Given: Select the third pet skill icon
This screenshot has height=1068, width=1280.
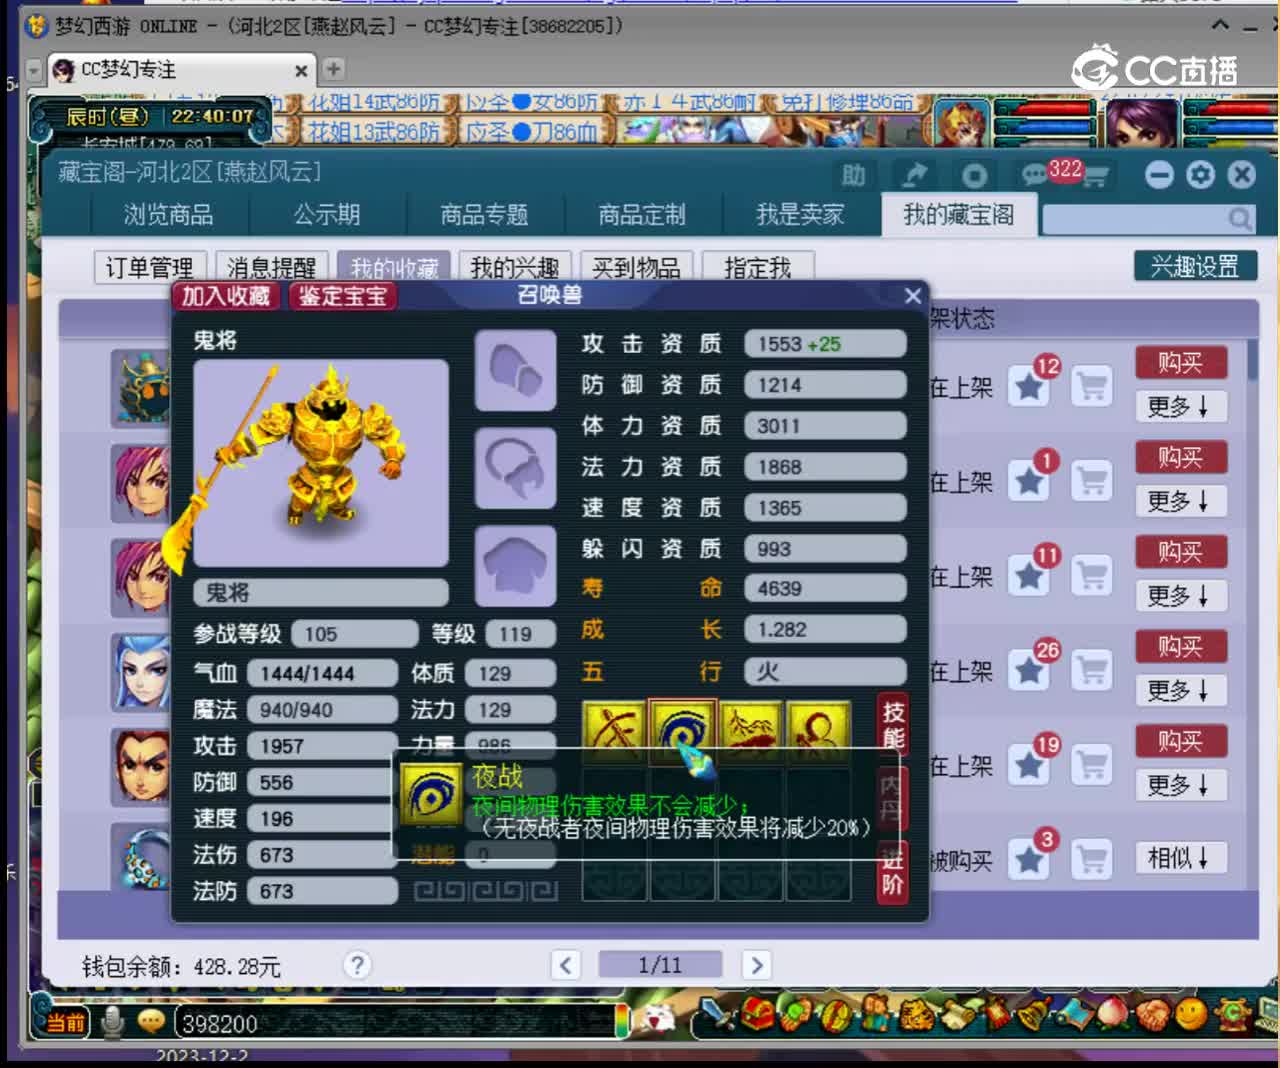Looking at the screenshot, I should tap(750, 731).
